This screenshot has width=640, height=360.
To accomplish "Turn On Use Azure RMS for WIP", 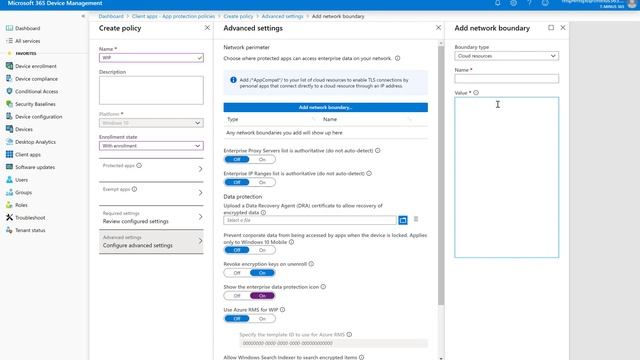I will (262, 318).
